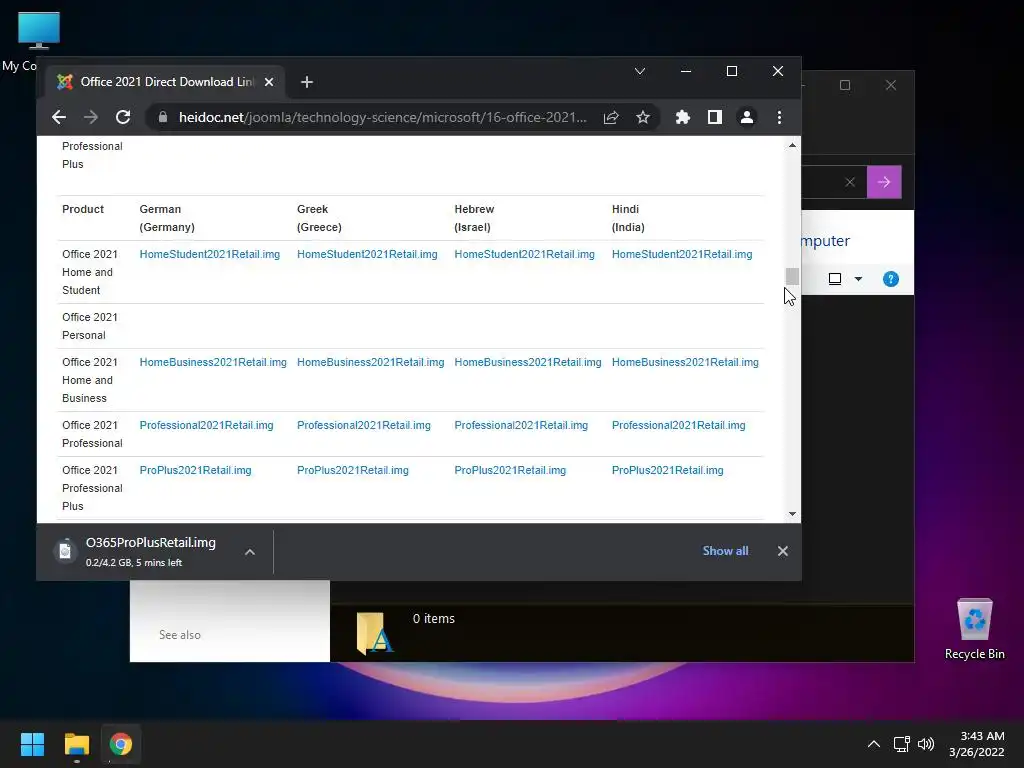
Task: Download Hindi HomeBusiness2021Retail.img
Action: pyautogui.click(x=685, y=362)
